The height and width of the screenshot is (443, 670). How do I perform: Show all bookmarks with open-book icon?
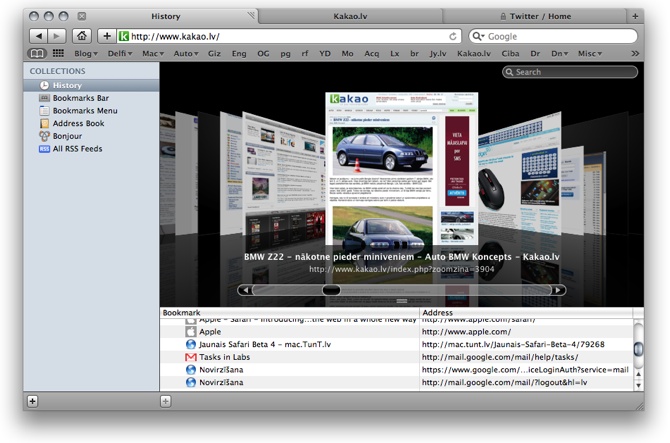(x=37, y=53)
